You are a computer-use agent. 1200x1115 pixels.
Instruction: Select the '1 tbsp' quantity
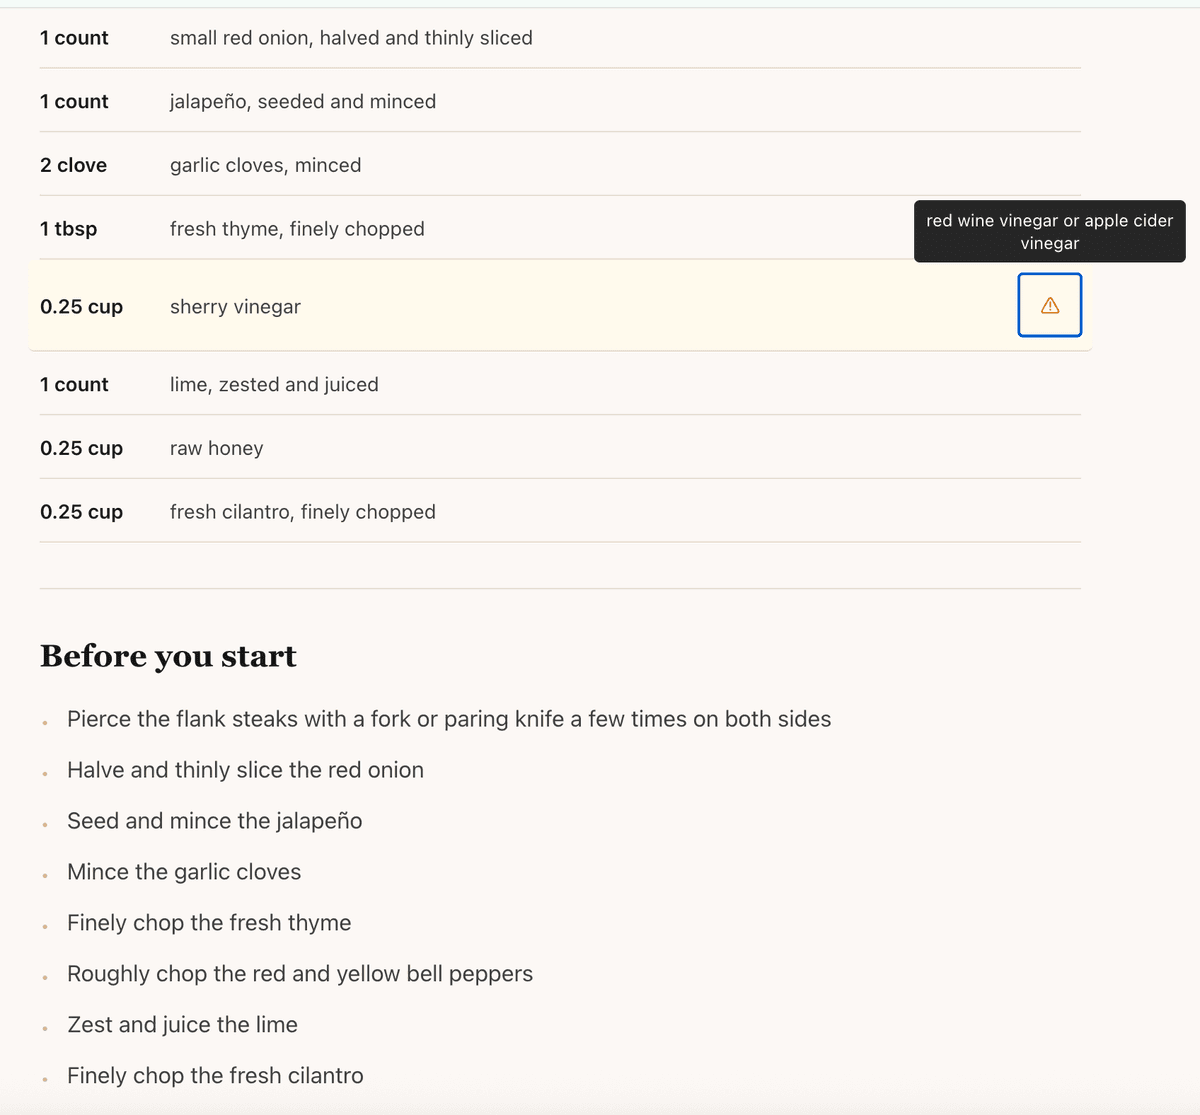pyautogui.click(x=69, y=229)
